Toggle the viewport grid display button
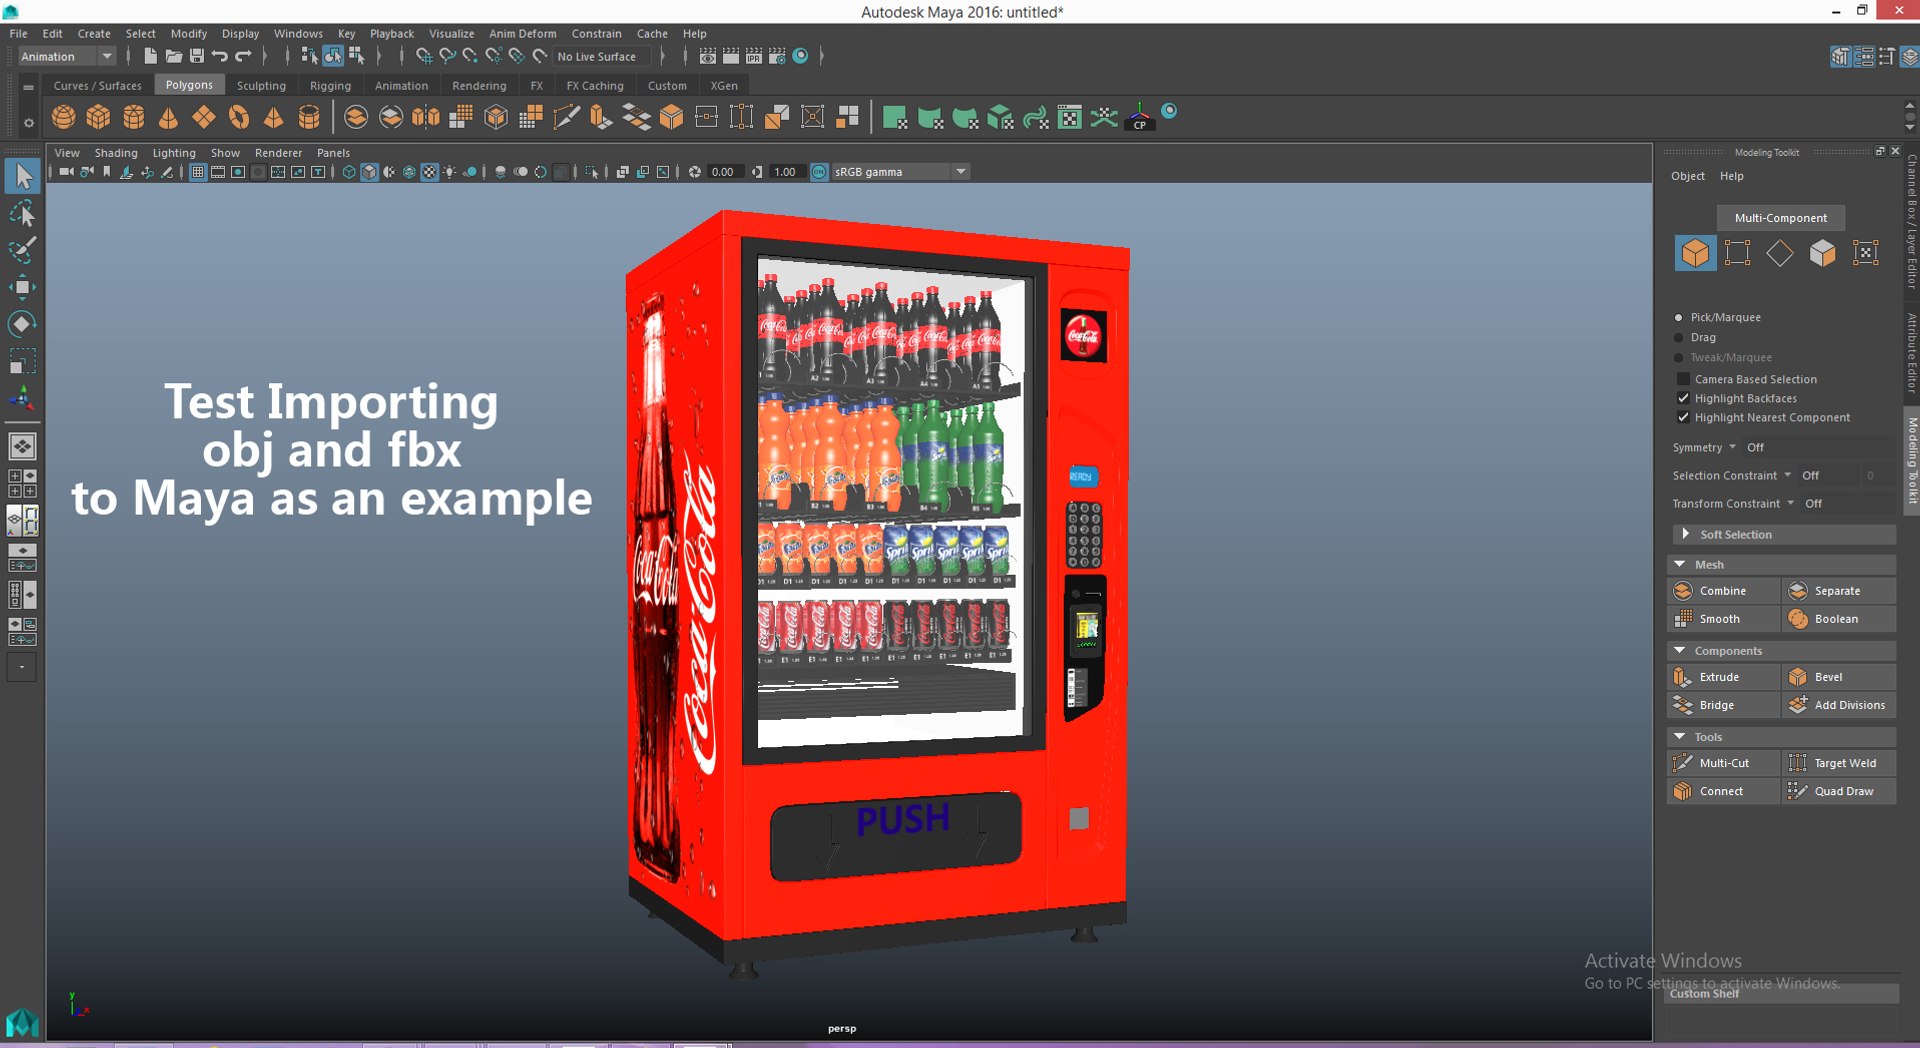 click(x=198, y=172)
